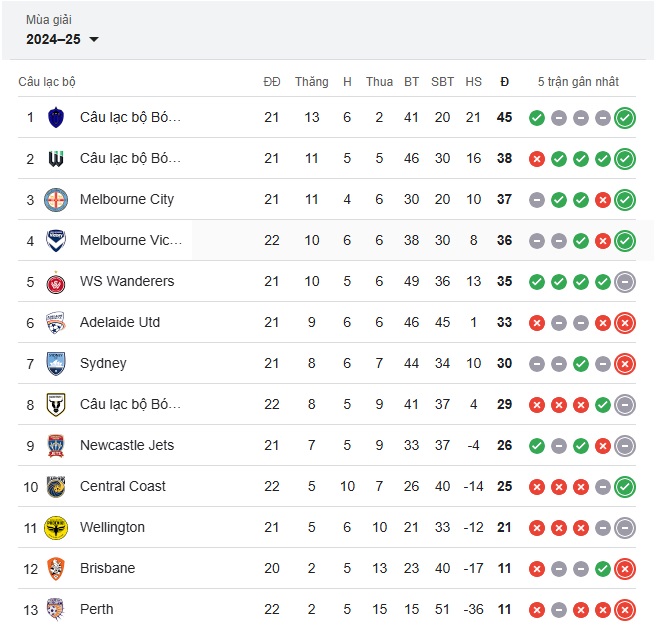
Task: Click Perth's most recent loss indicator
Action: coord(625,610)
